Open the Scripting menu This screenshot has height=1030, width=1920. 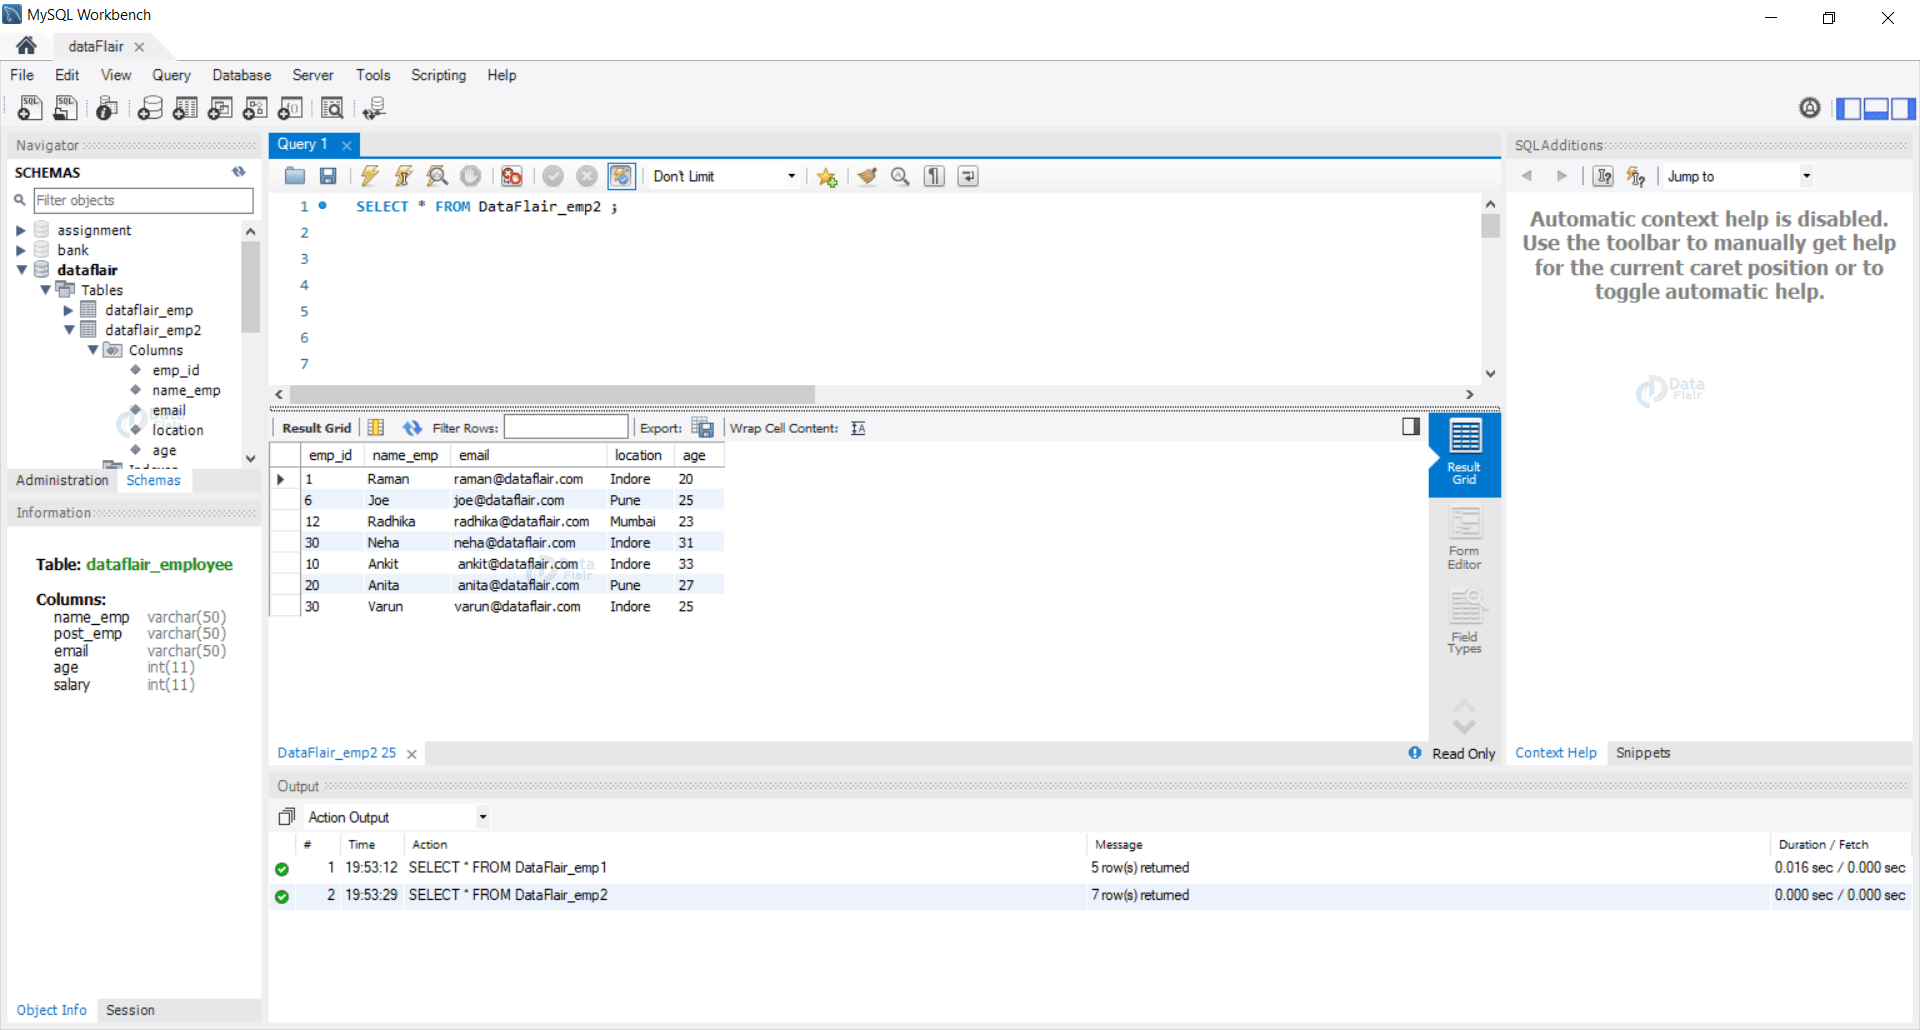pyautogui.click(x=438, y=75)
